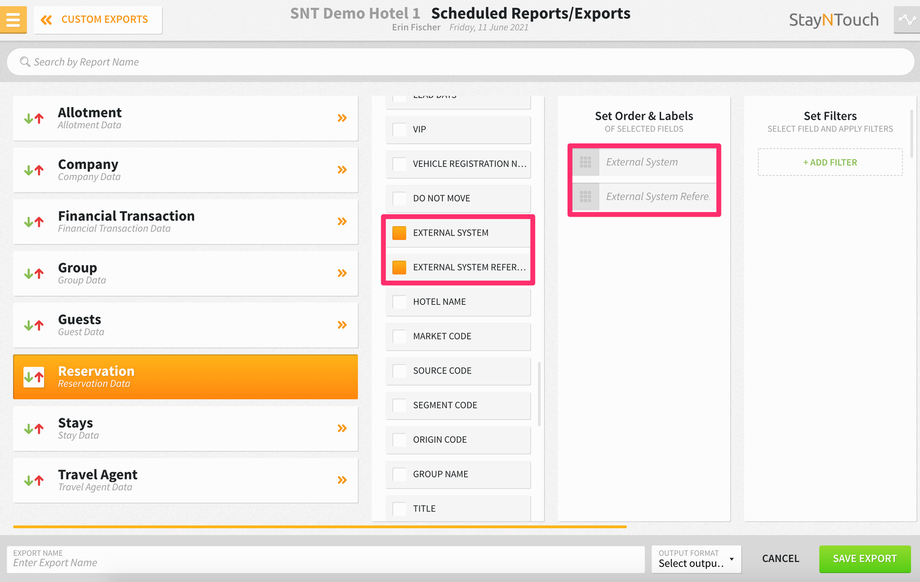Viewport: 920px width, 582px height.
Task: Click the activity pulse icon top right
Action: click(907, 19)
